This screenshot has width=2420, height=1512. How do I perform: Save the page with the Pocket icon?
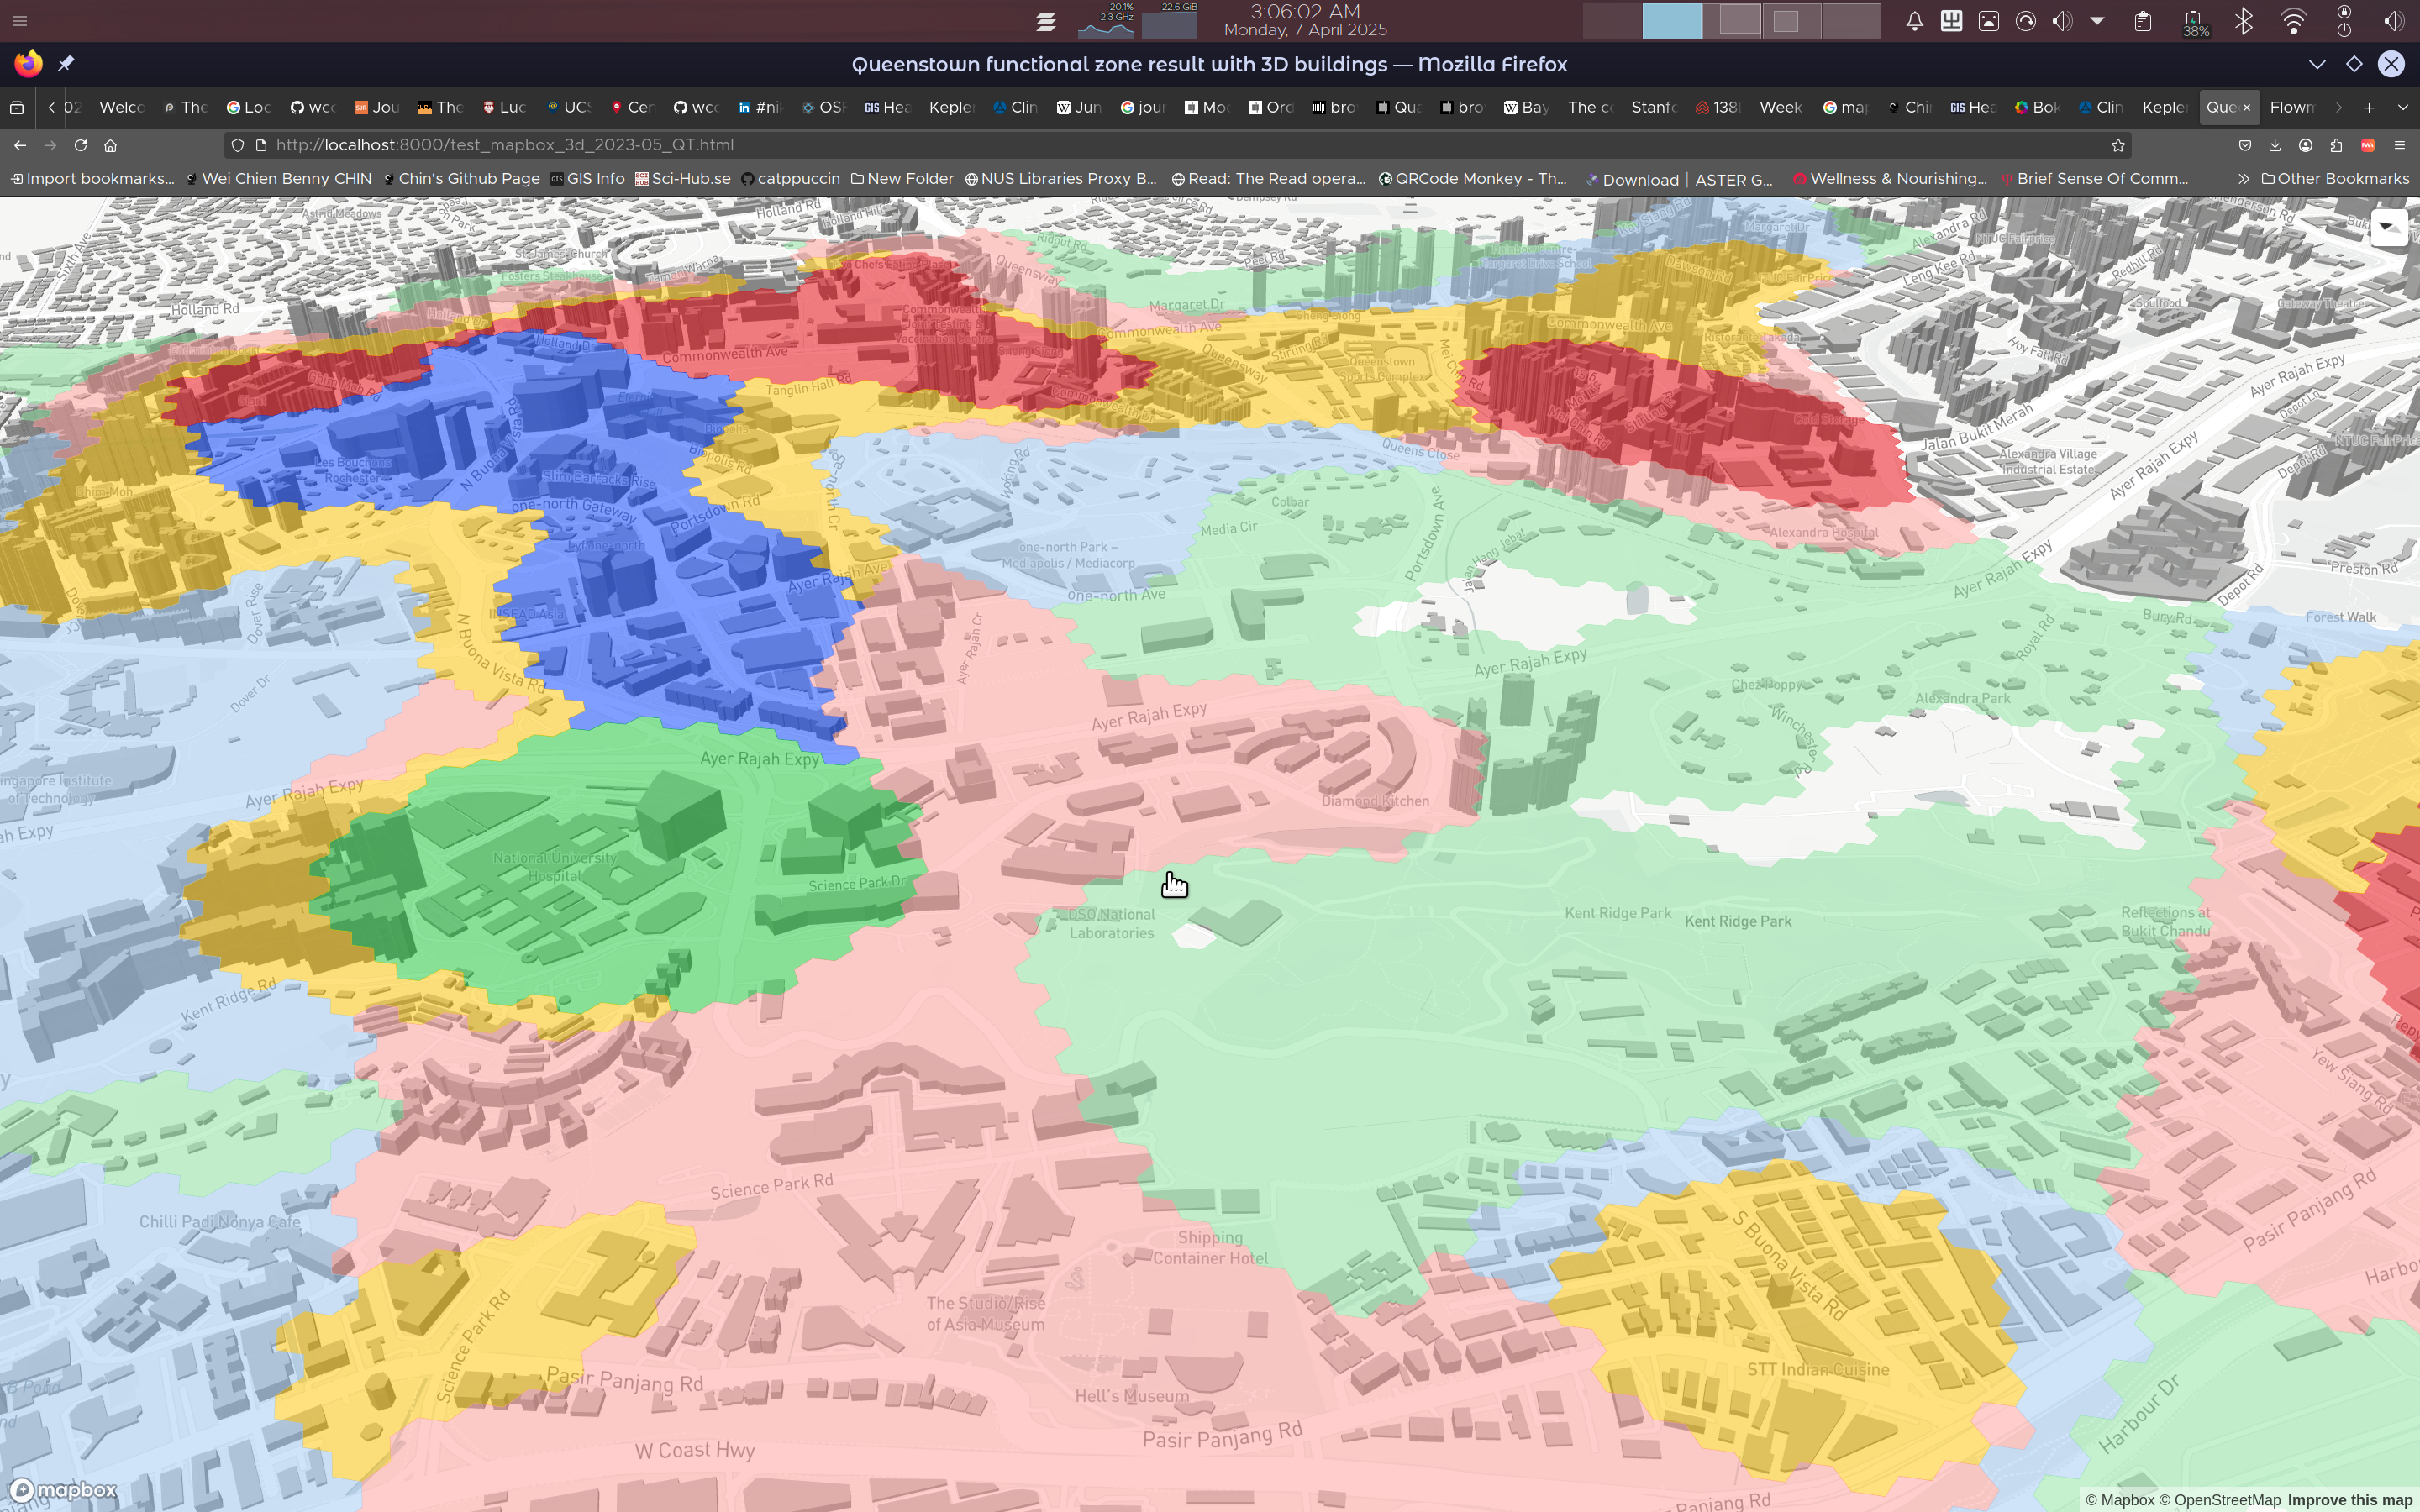(x=2246, y=146)
